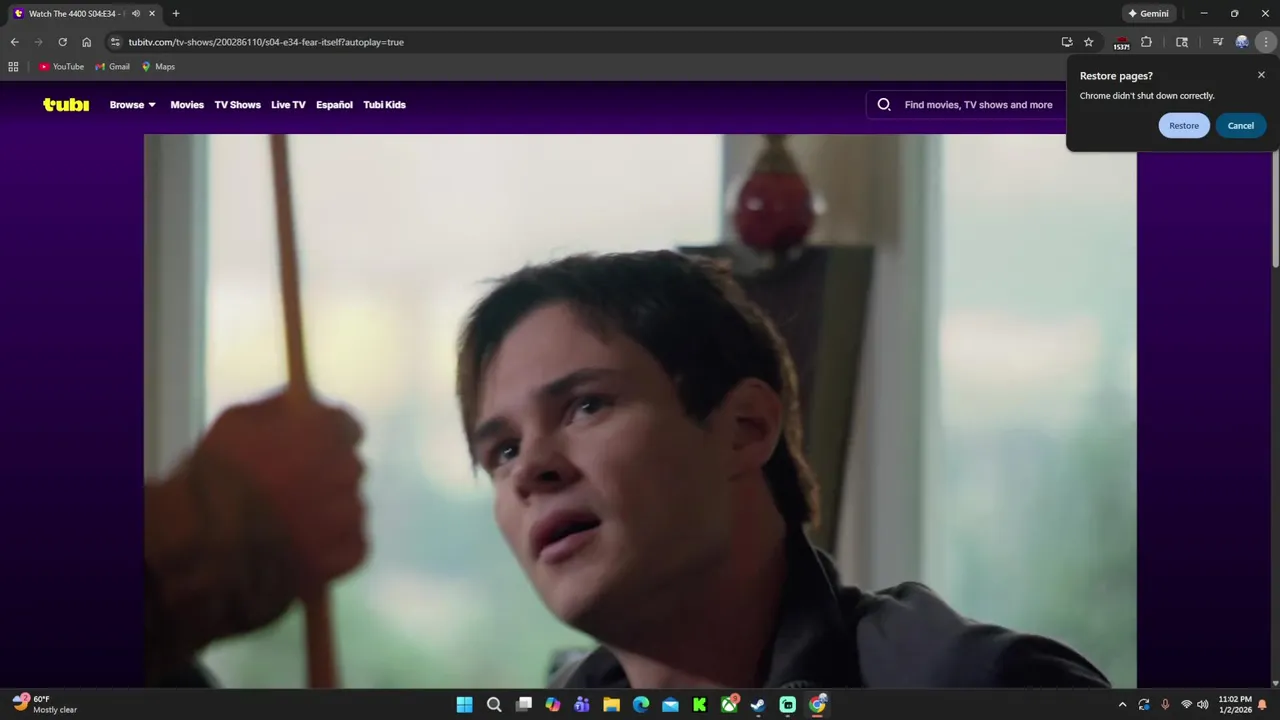Click the Restore button in the popup

pos(1184,125)
